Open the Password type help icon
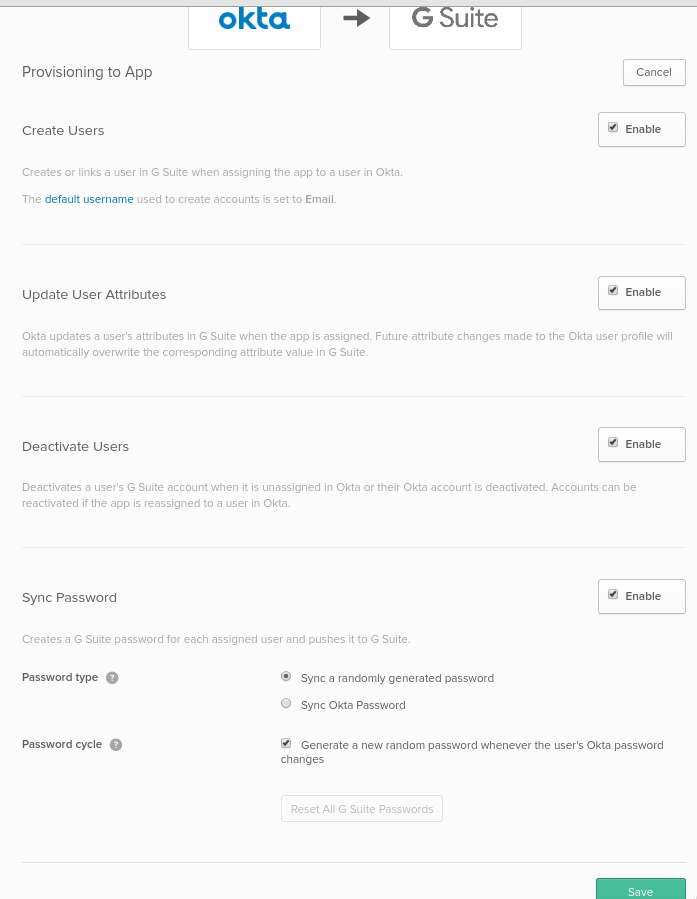Image resolution: width=697 pixels, height=899 pixels. pyautogui.click(x=112, y=678)
